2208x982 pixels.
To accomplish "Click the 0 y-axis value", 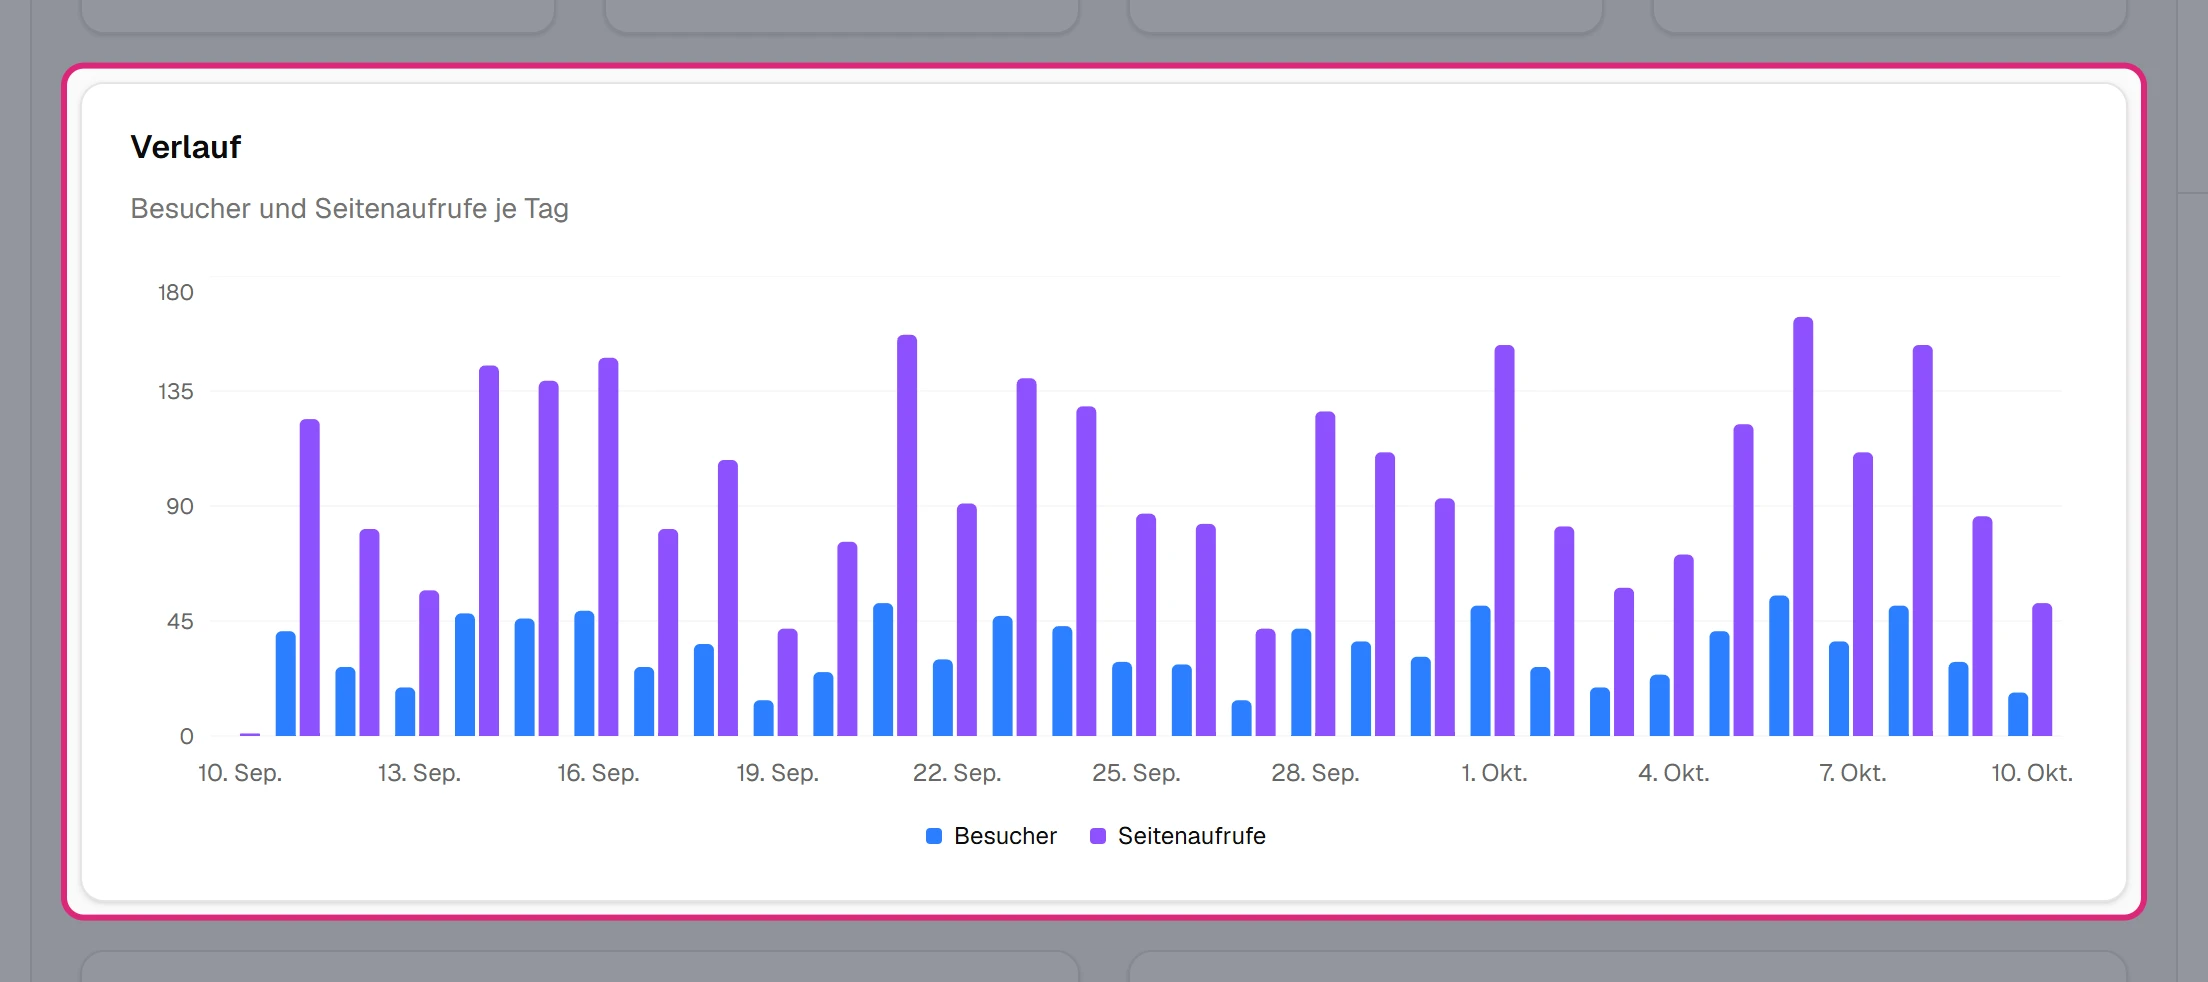I will tap(186, 736).
